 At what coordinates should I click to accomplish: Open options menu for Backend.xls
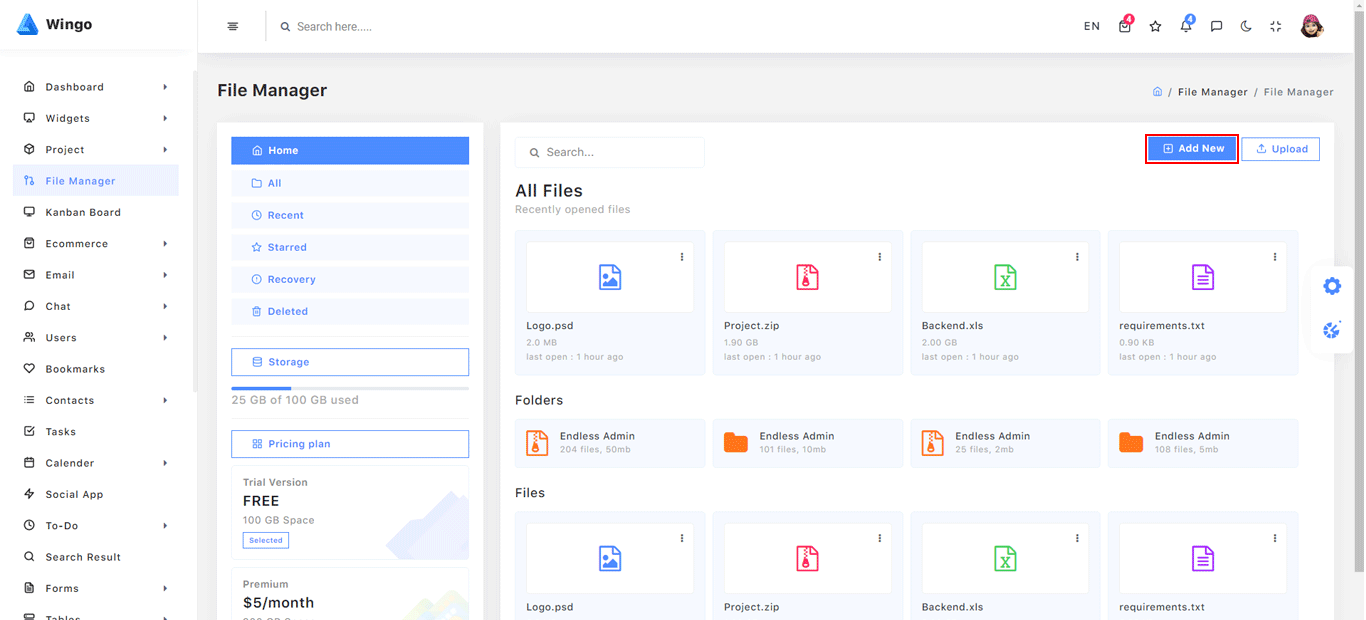click(1077, 257)
